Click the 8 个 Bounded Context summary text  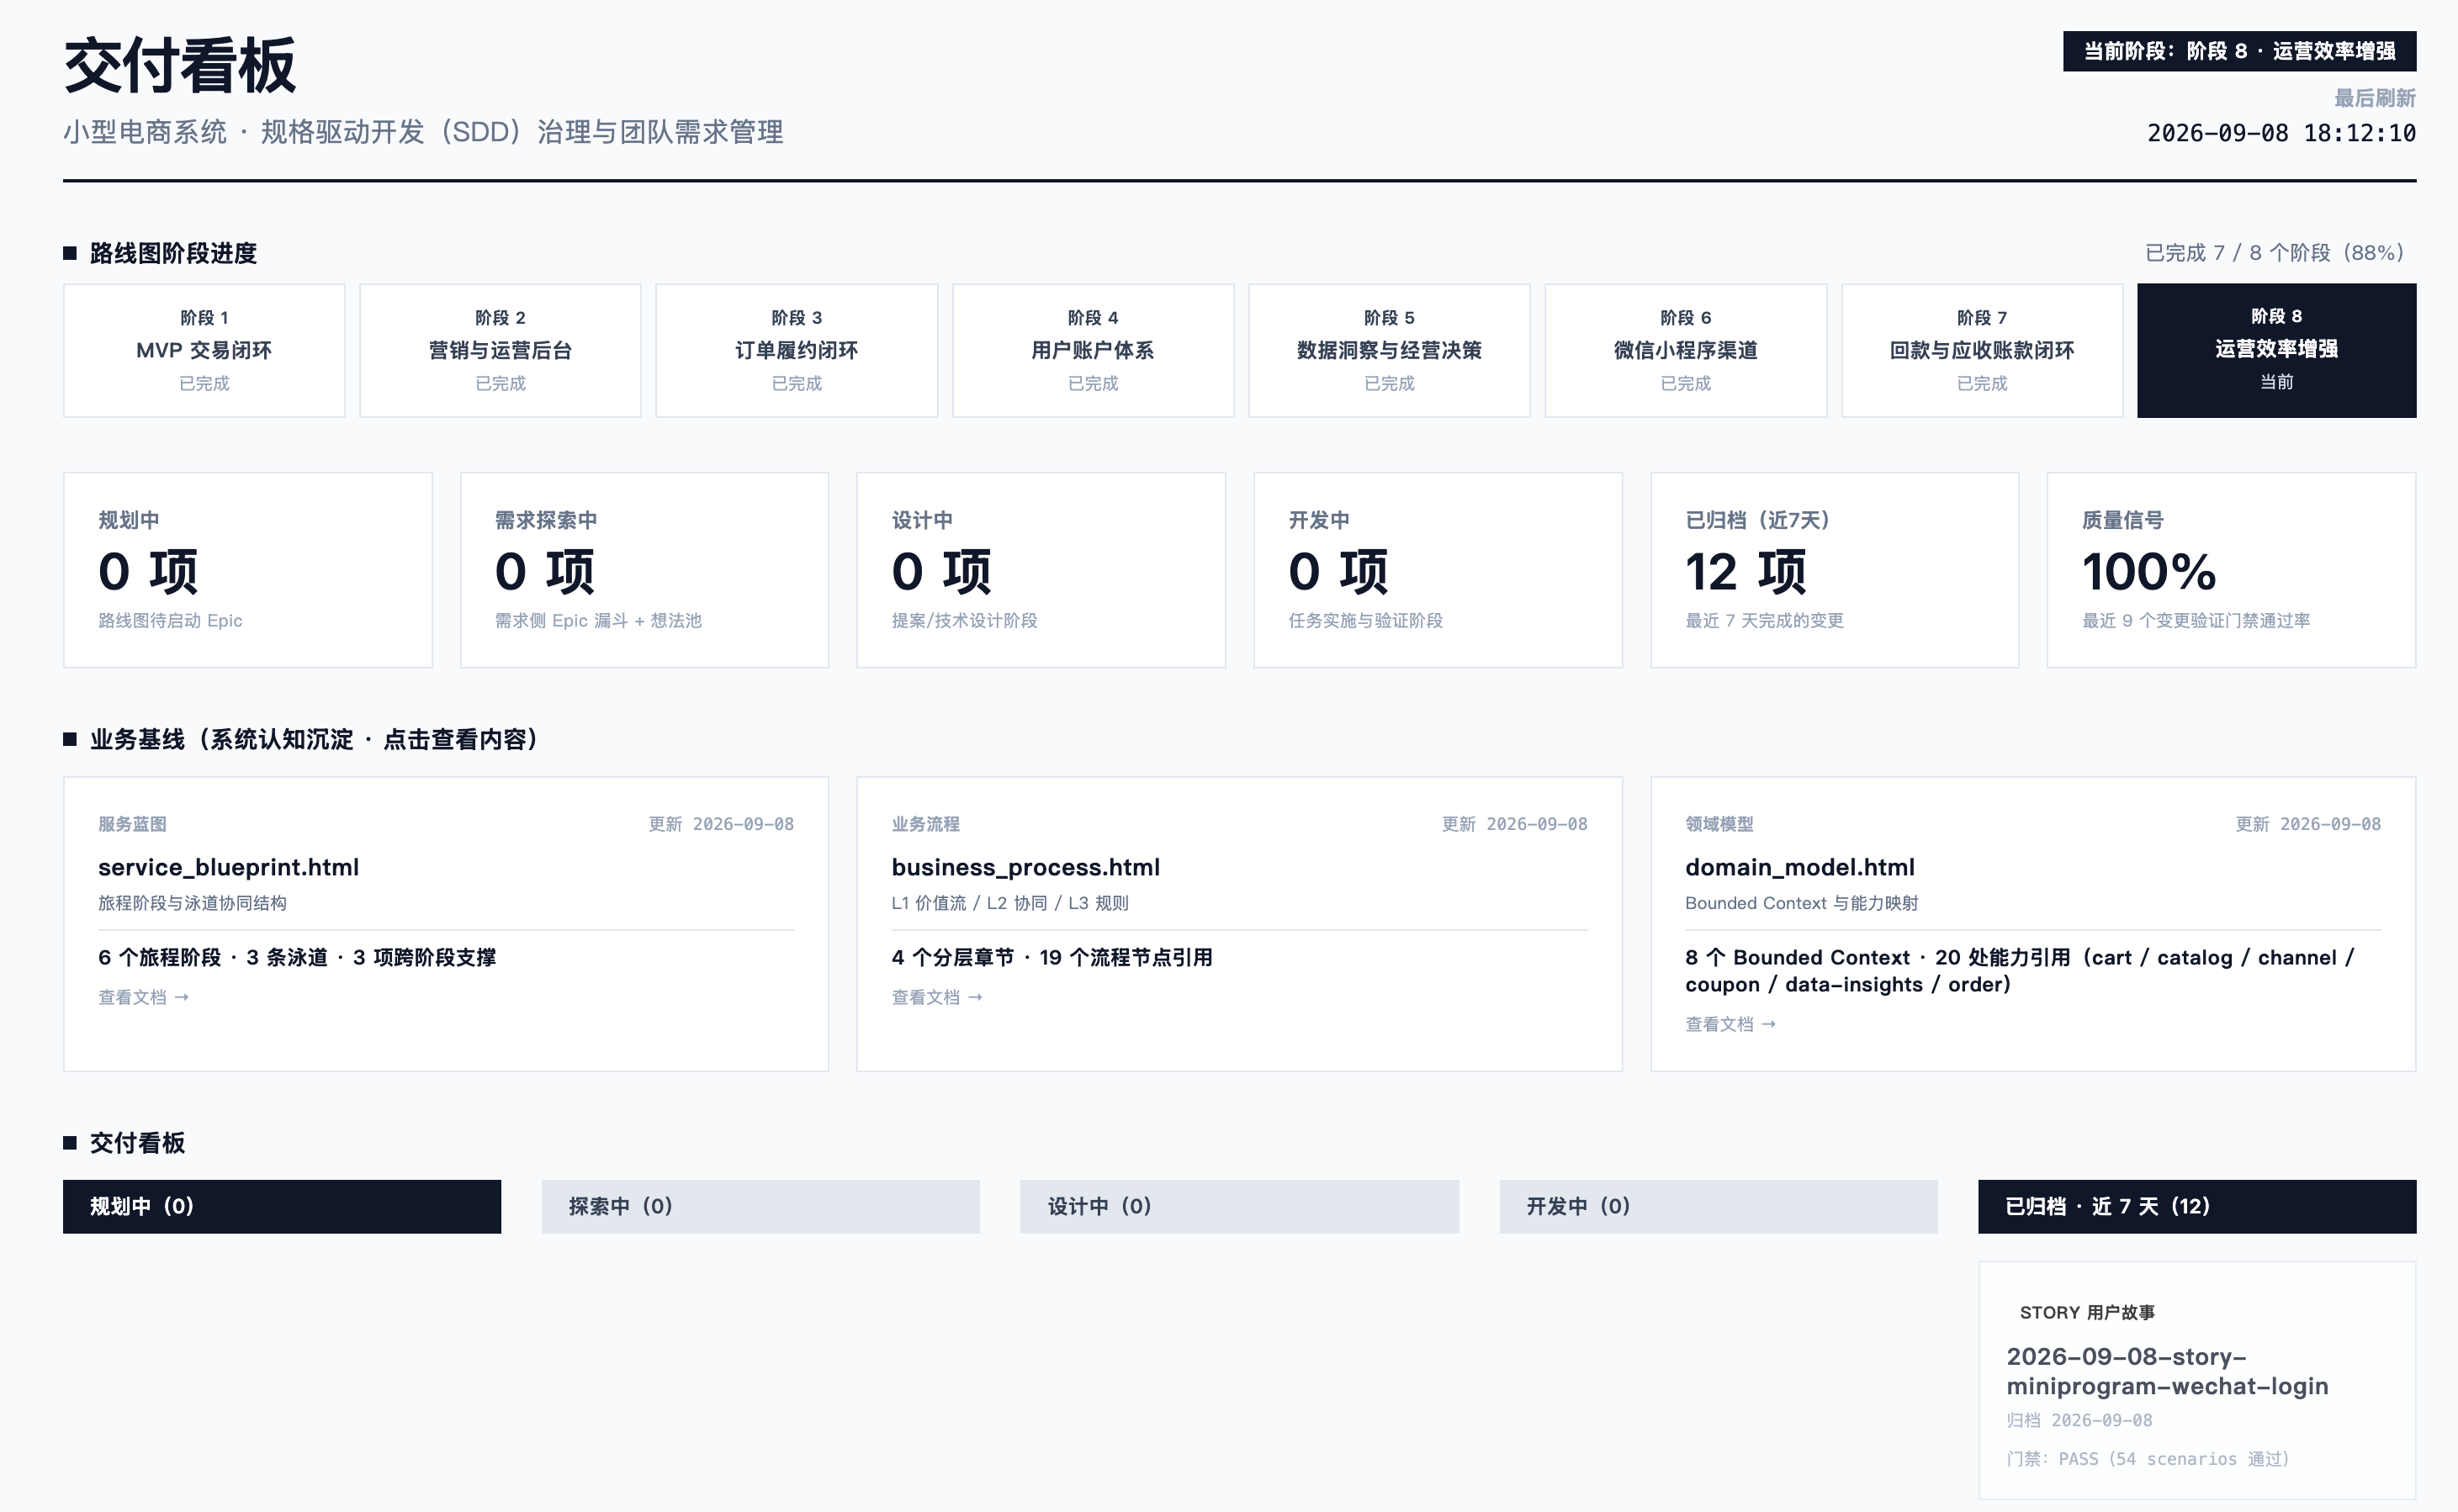pos(2020,971)
